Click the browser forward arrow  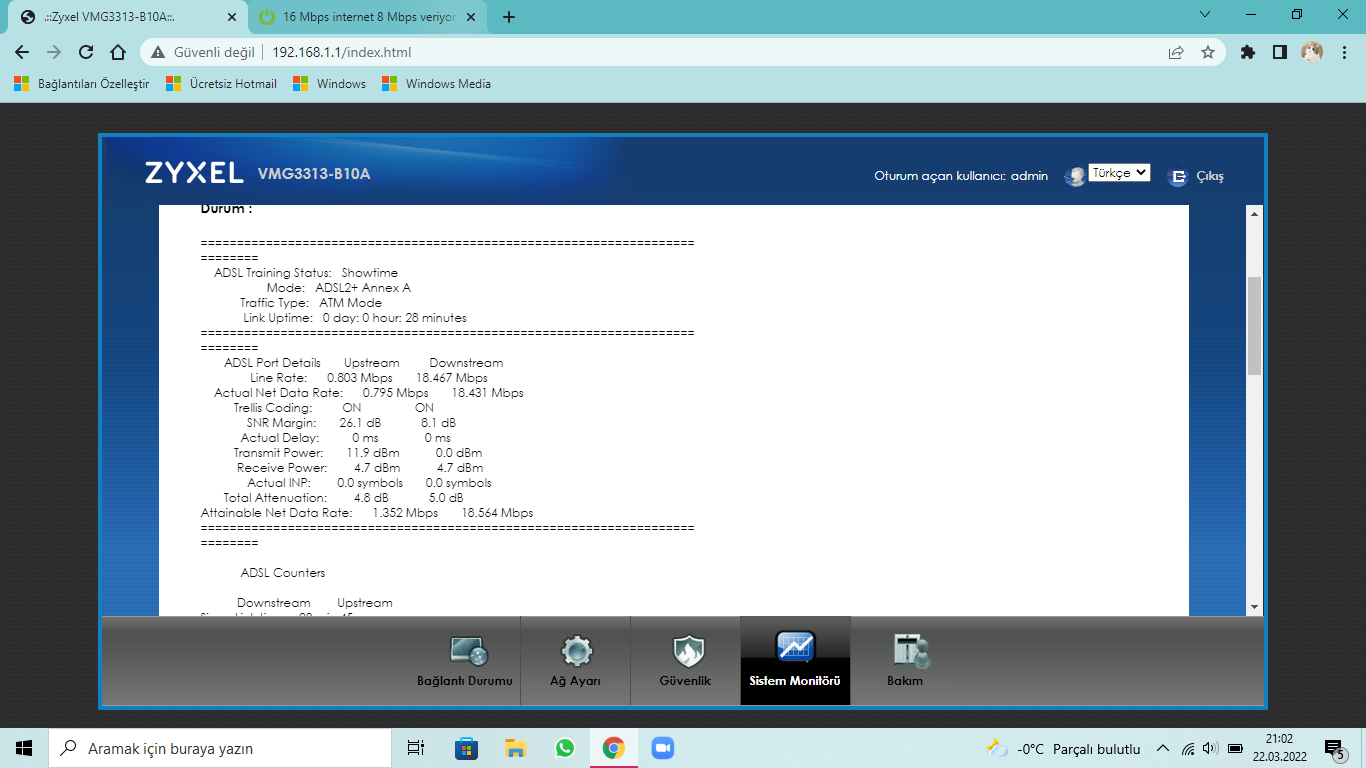[x=54, y=52]
